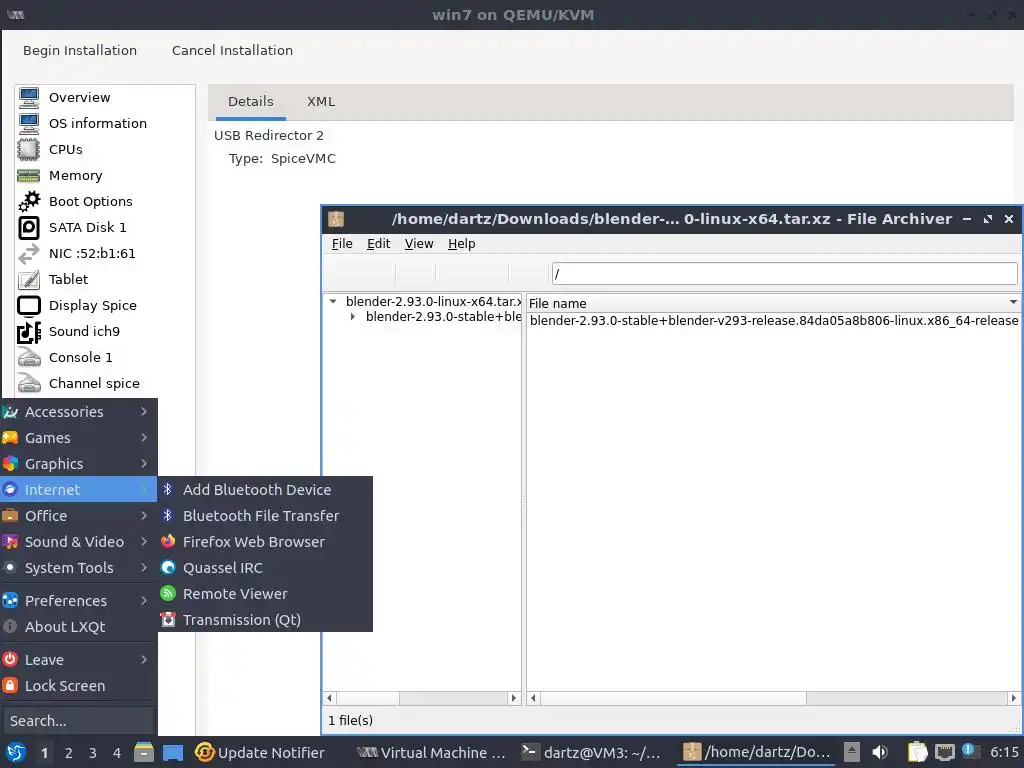This screenshot has width=1024, height=768.
Task: Open the clipboard tray icon
Action: coord(917,752)
